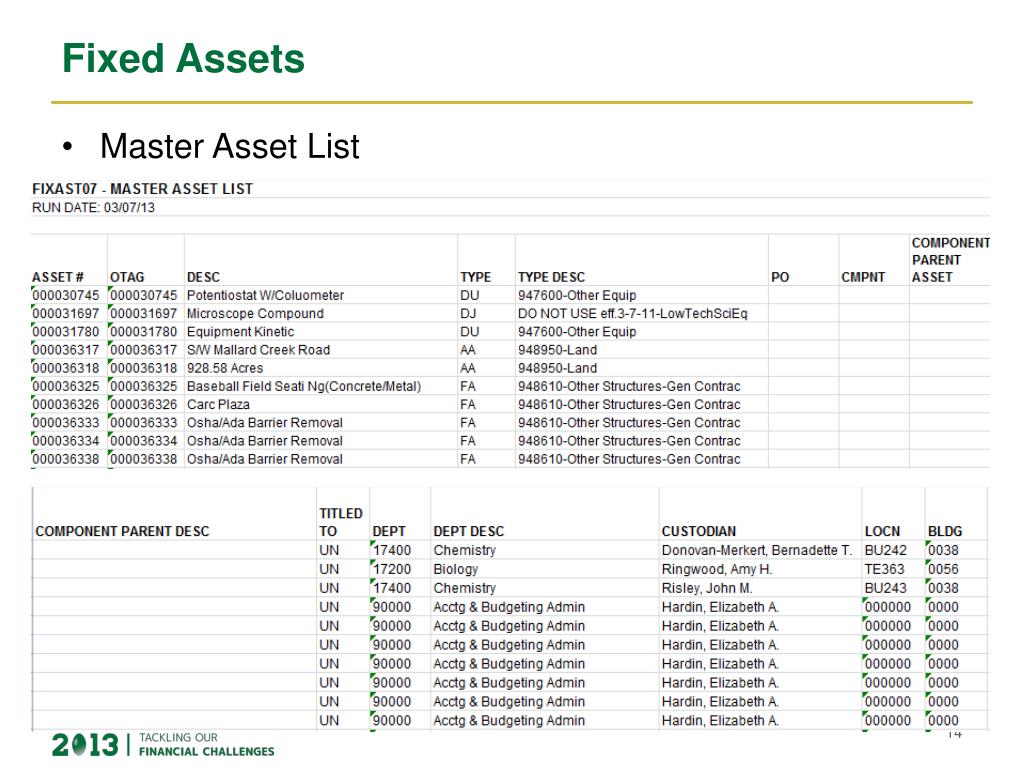Click type code DJ
The image size is (1024, 768).
(468, 313)
